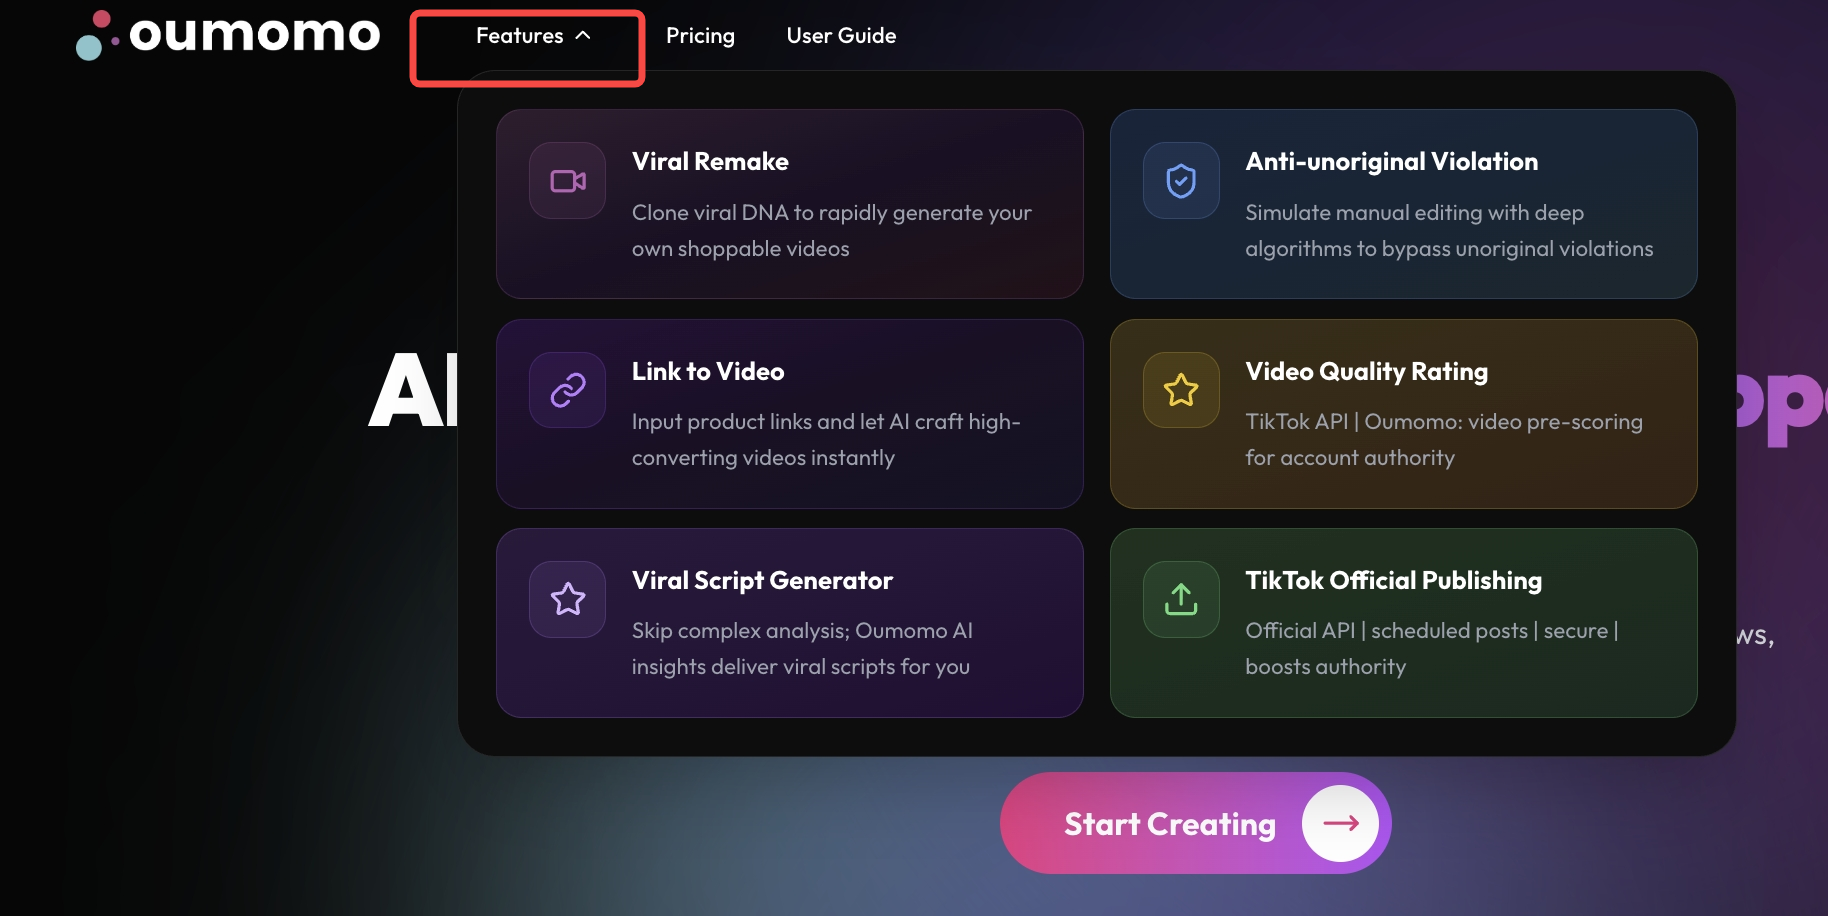Select the Viral Remake feature title

(710, 162)
